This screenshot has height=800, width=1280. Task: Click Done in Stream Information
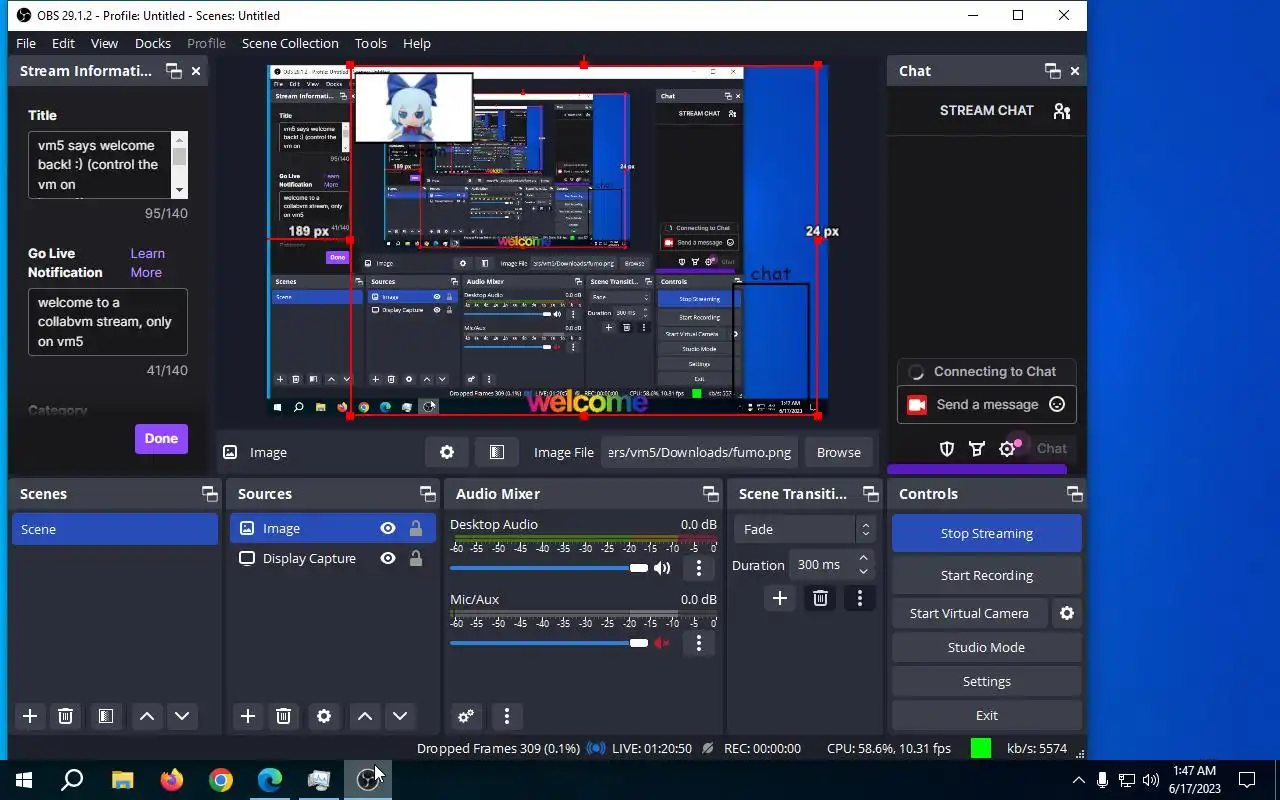pyautogui.click(x=161, y=438)
